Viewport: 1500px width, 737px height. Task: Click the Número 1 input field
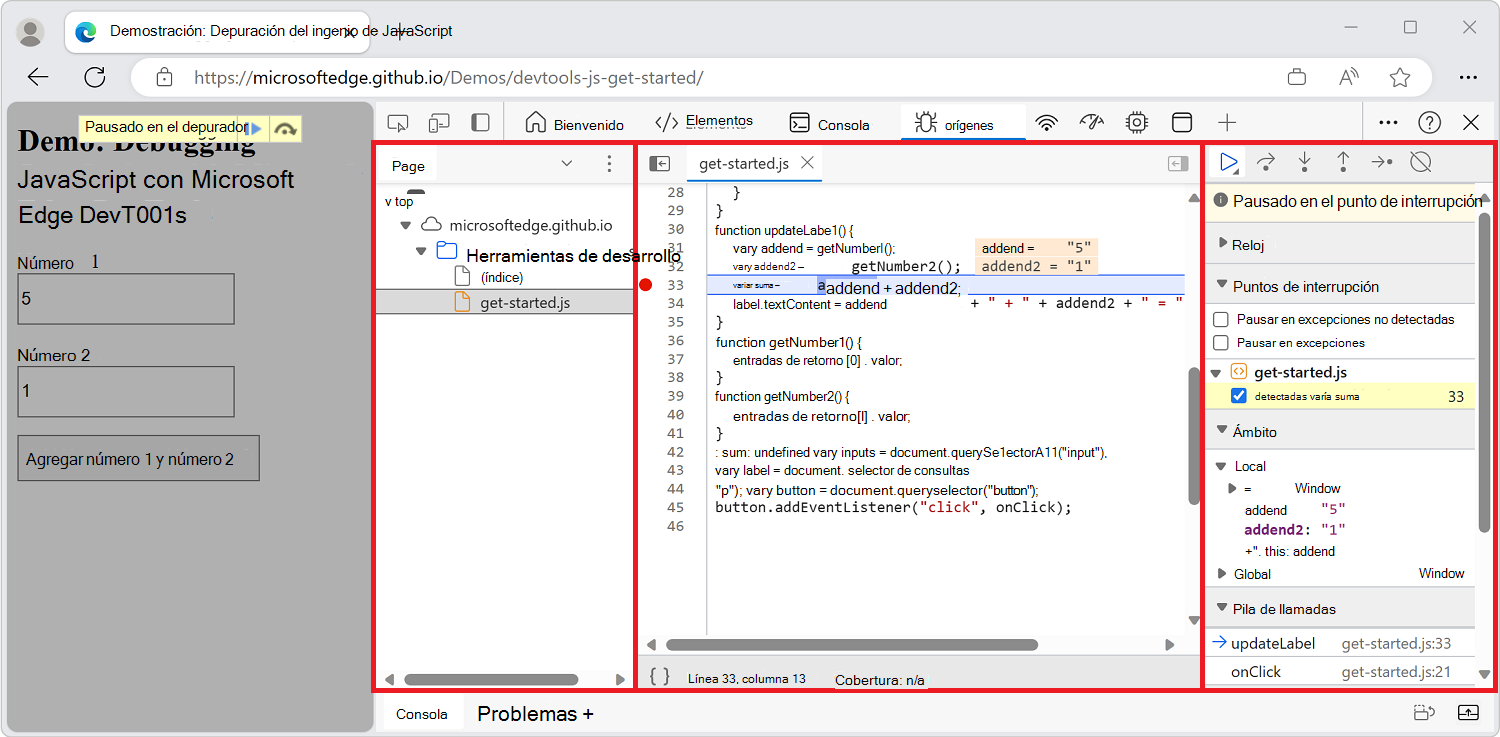(125, 298)
